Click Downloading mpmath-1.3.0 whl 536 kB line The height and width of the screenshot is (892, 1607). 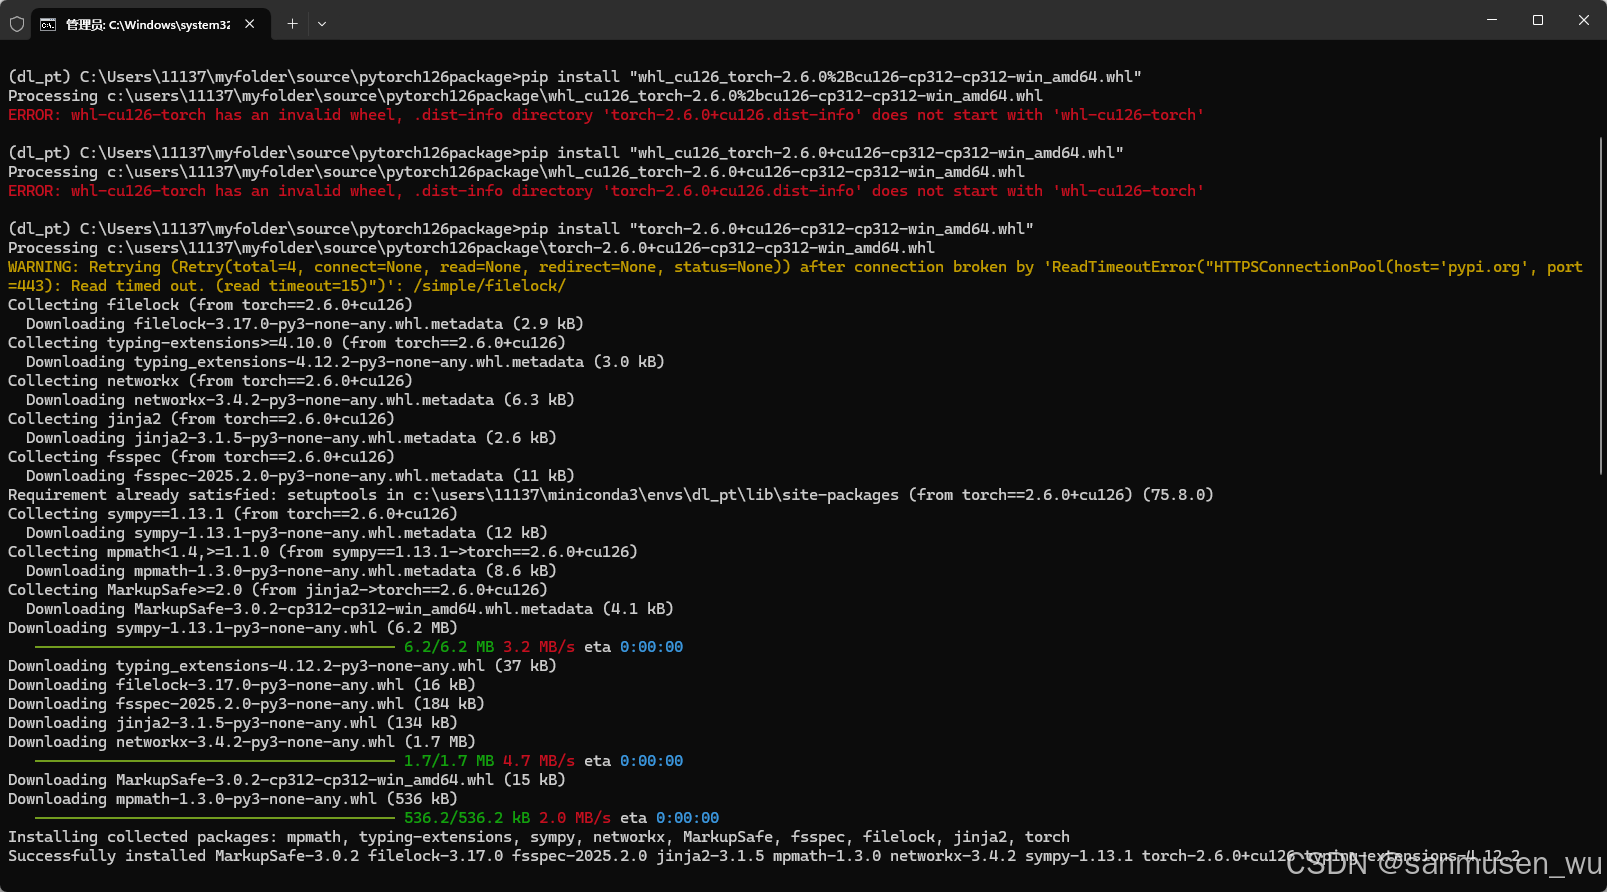point(232,799)
